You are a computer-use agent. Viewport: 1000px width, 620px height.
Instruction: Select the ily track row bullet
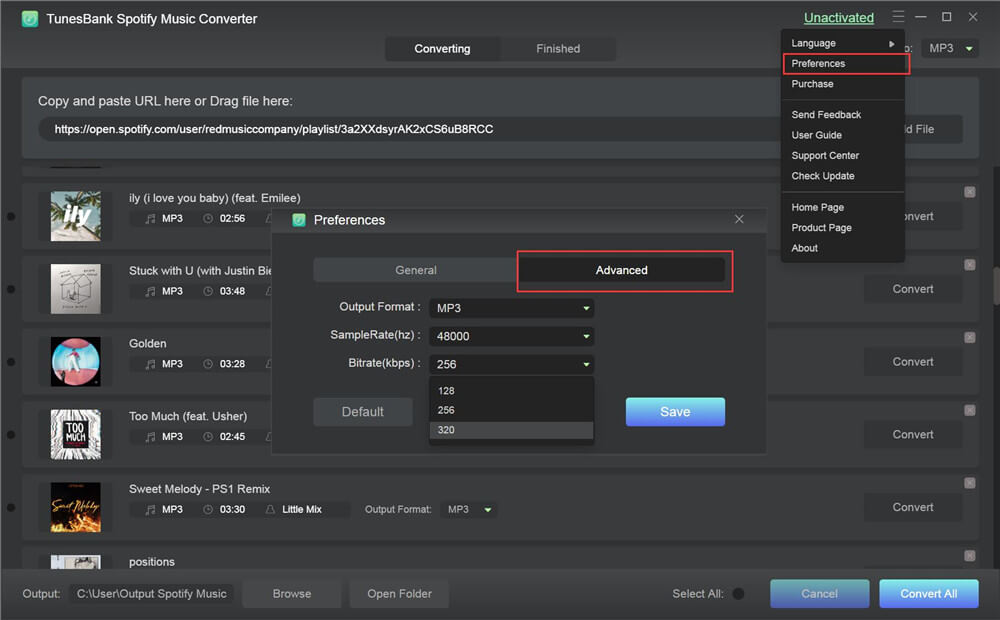(x=11, y=217)
